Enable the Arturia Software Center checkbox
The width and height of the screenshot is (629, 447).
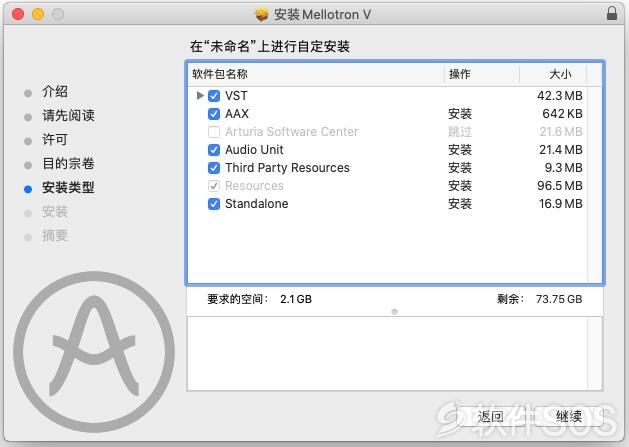pyautogui.click(x=214, y=132)
